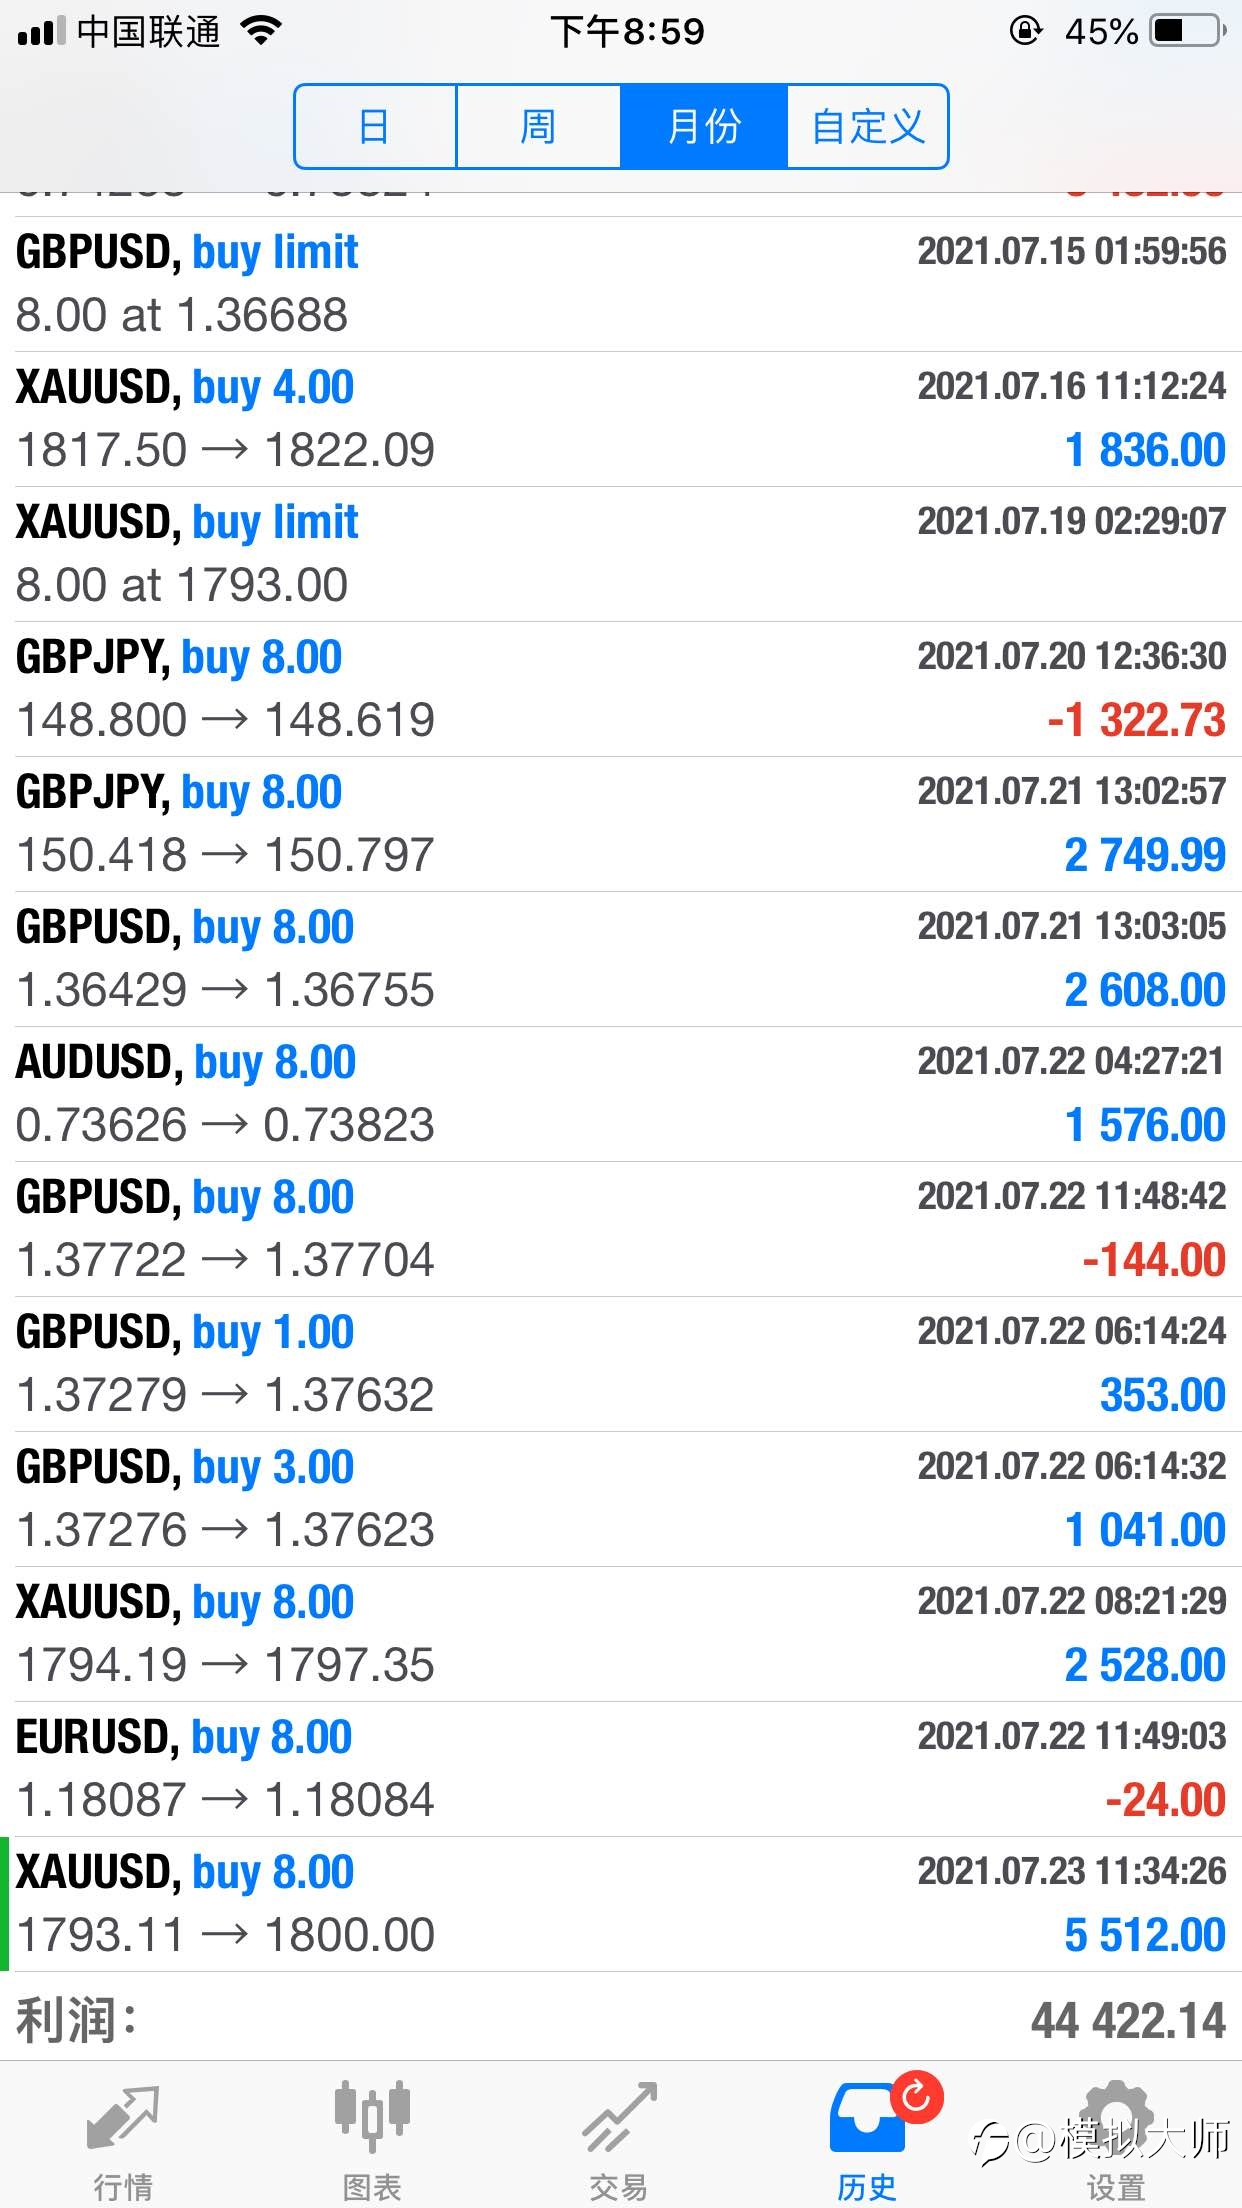Open the AUDUSD buy 8.00 trade
The width and height of the screenshot is (1242, 2208).
621,1094
